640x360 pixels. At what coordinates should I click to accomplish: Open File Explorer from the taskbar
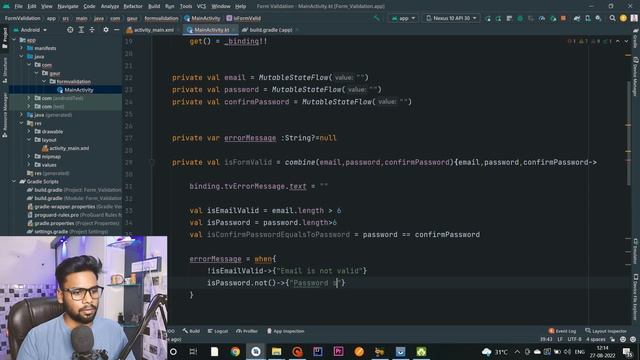(276, 351)
